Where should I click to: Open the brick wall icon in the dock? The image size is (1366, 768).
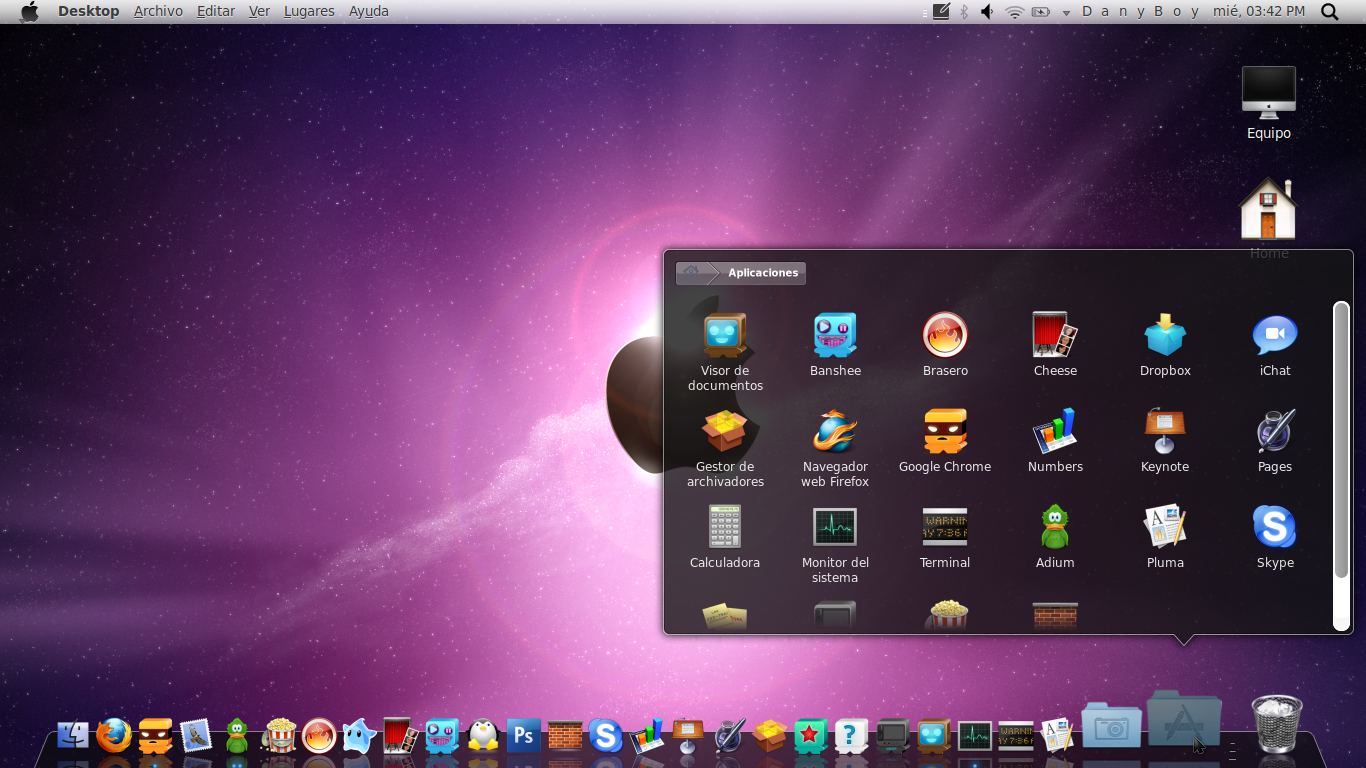[565, 736]
